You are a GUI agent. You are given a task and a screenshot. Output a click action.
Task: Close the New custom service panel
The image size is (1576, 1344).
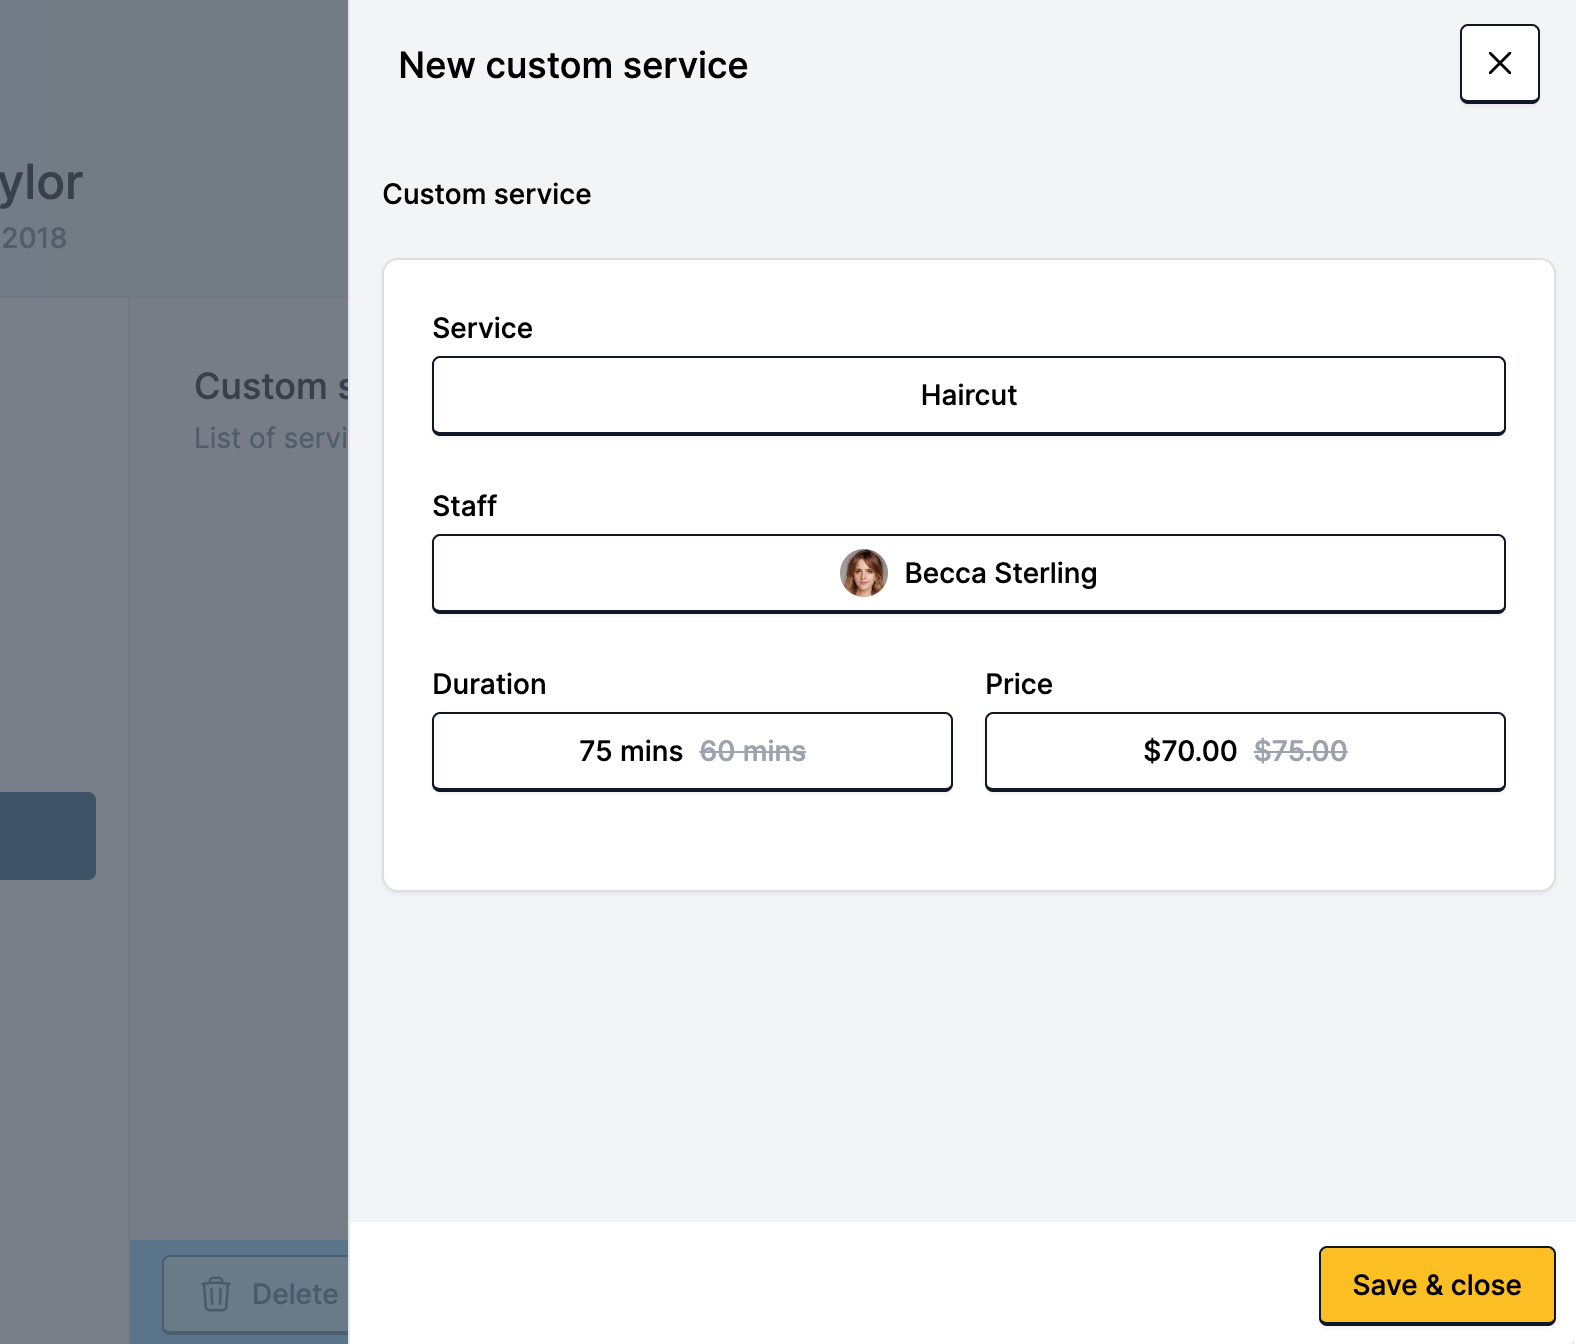[x=1499, y=64]
